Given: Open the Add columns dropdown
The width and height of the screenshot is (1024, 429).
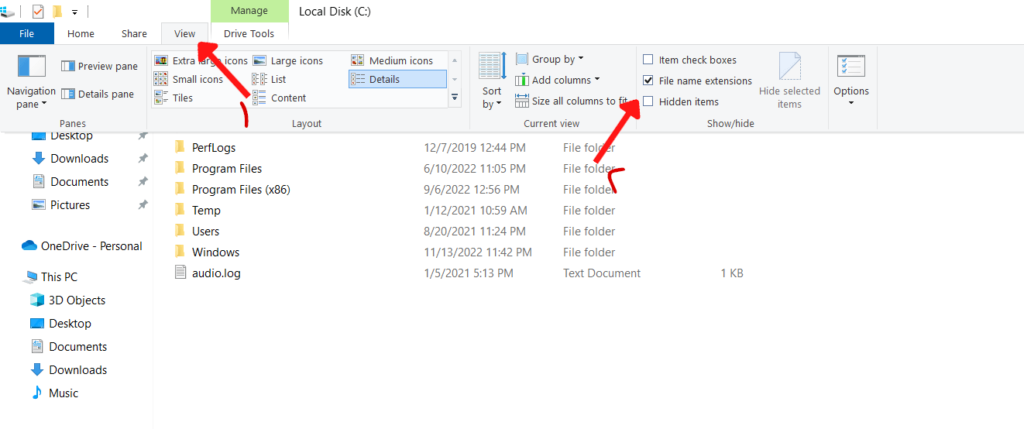Looking at the screenshot, I should tap(558, 80).
